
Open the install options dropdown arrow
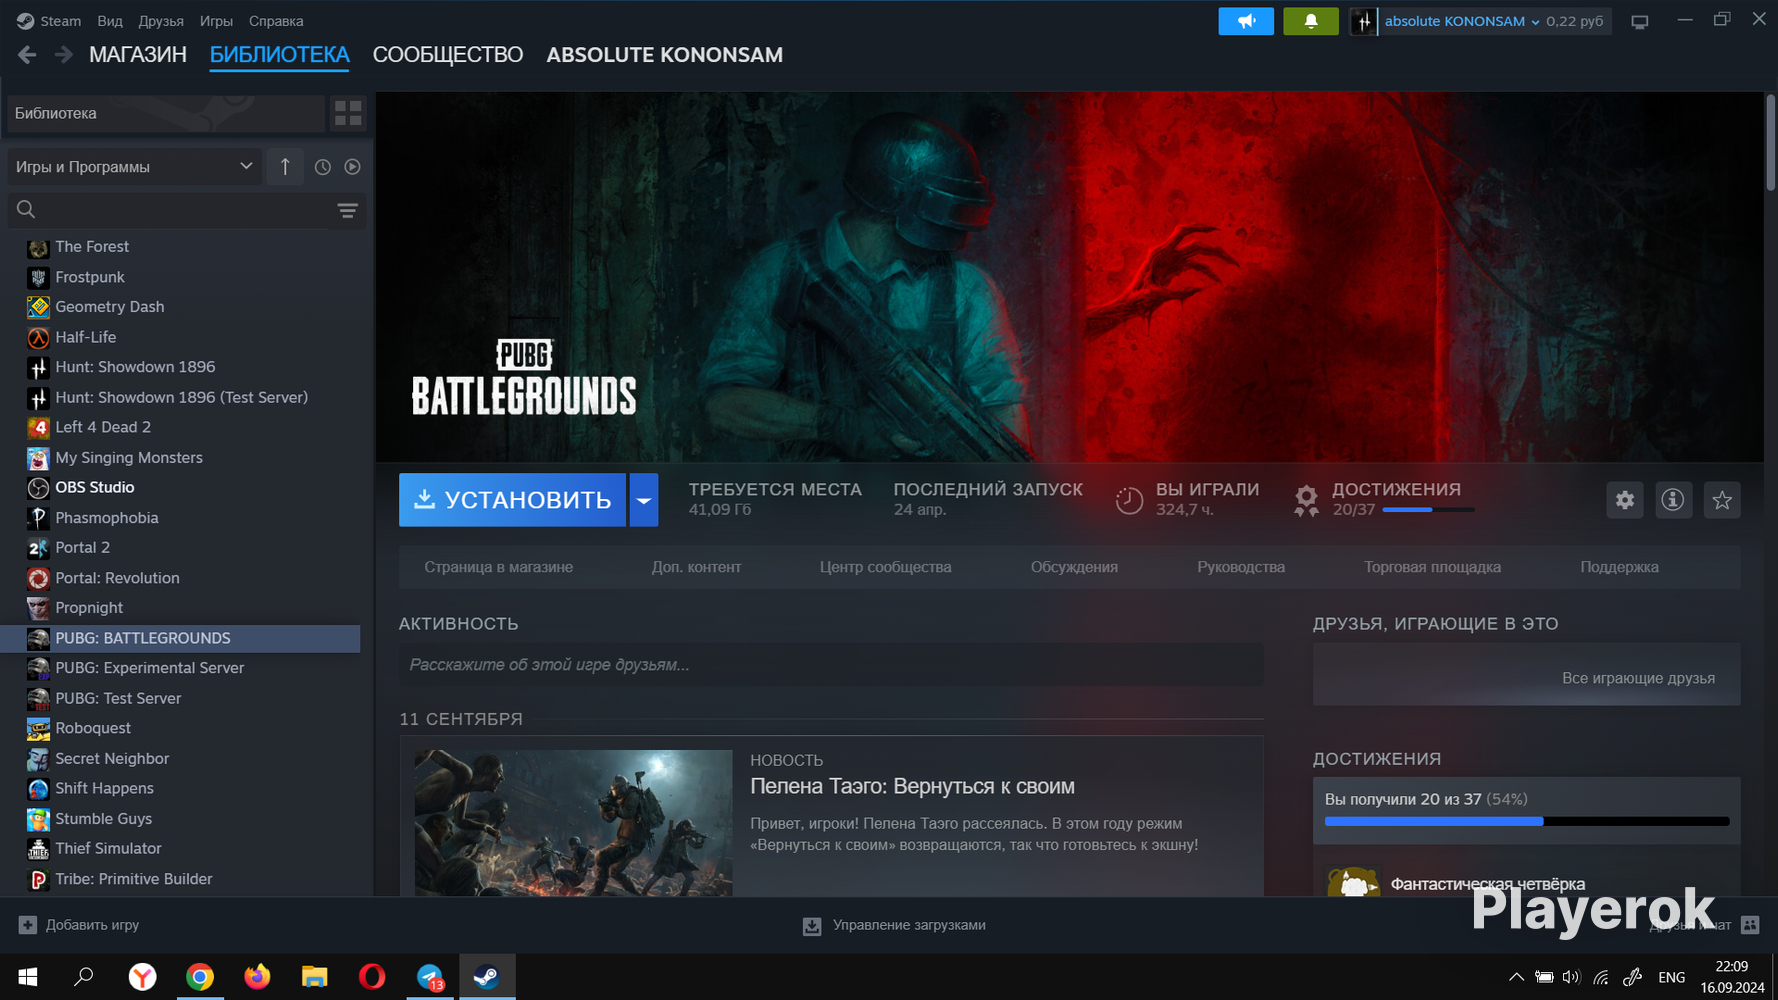[644, 500]
